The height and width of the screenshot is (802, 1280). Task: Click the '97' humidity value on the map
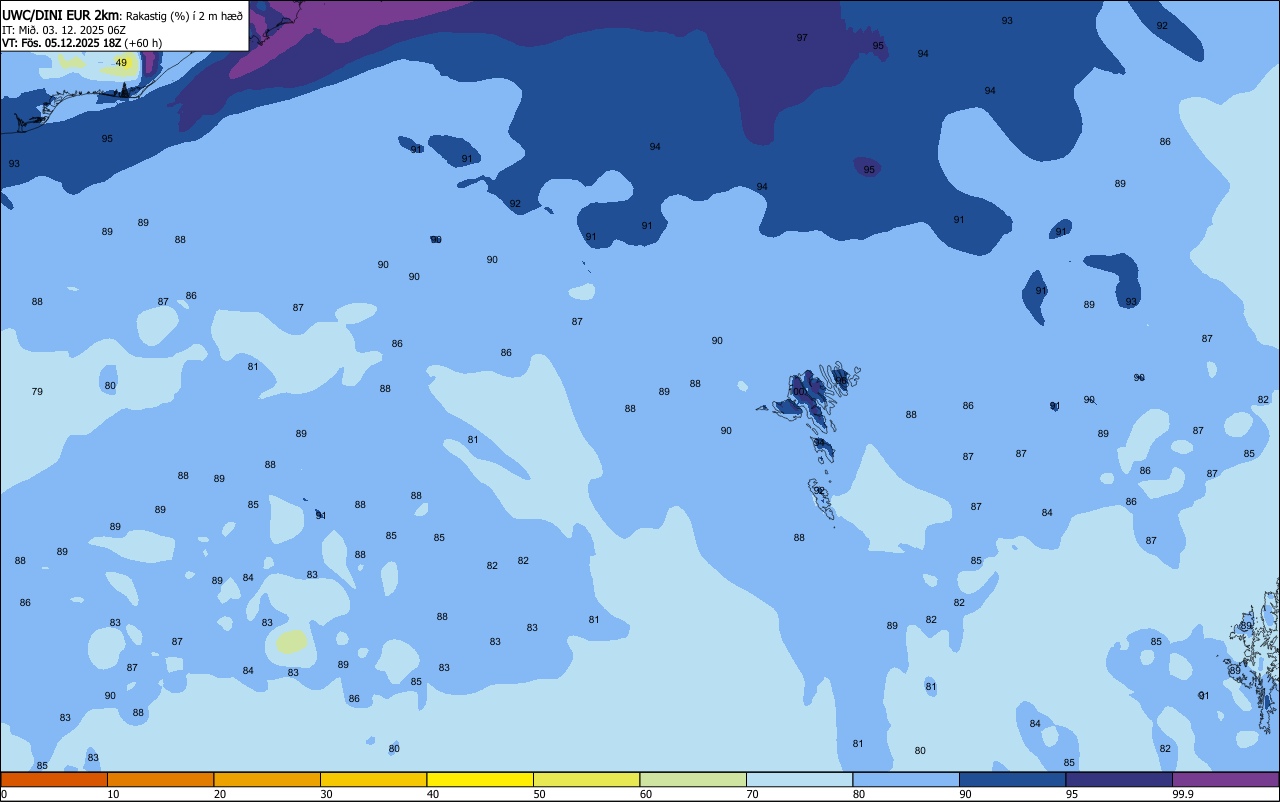point(802,37)
